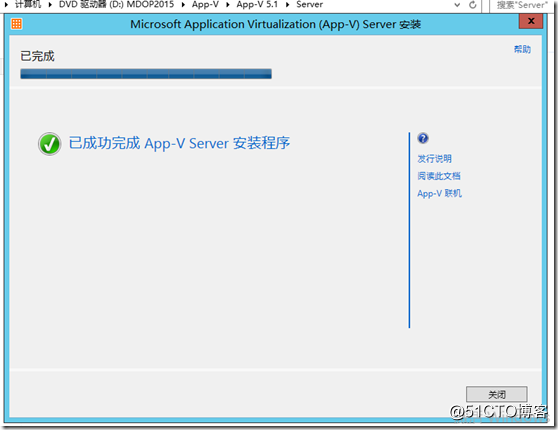The height and width of the screenshot is (430, 558).
Task: Click the 已完成 heading text
Action: pyautogui.click(x=37, y=56)
